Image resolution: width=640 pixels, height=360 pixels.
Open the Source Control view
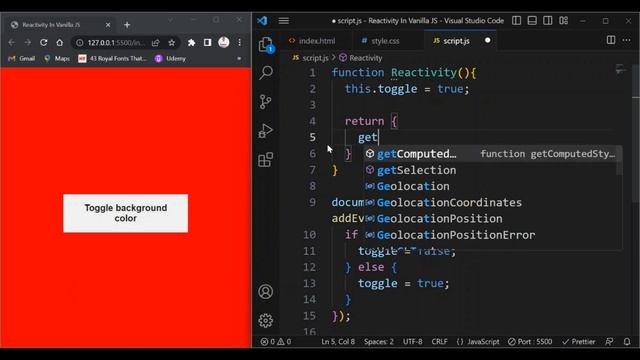(266, 102)
